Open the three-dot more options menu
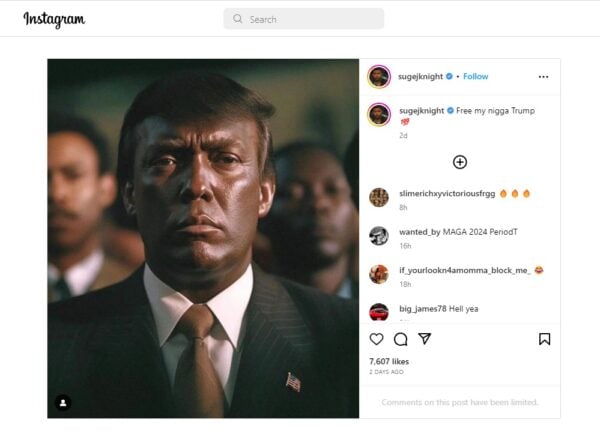 point(543,77)
